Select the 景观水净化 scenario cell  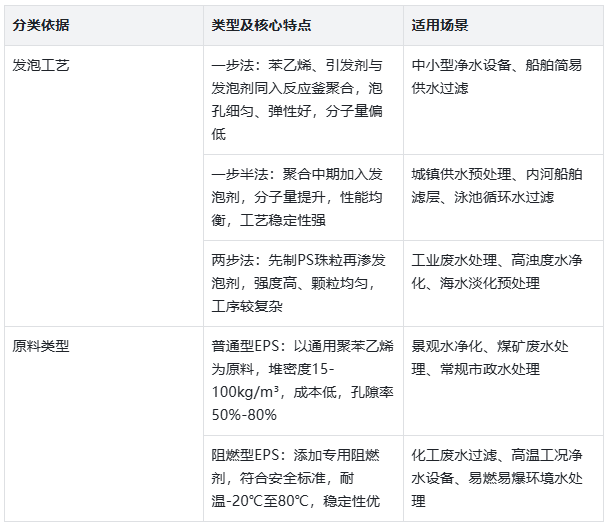(504, 358)
